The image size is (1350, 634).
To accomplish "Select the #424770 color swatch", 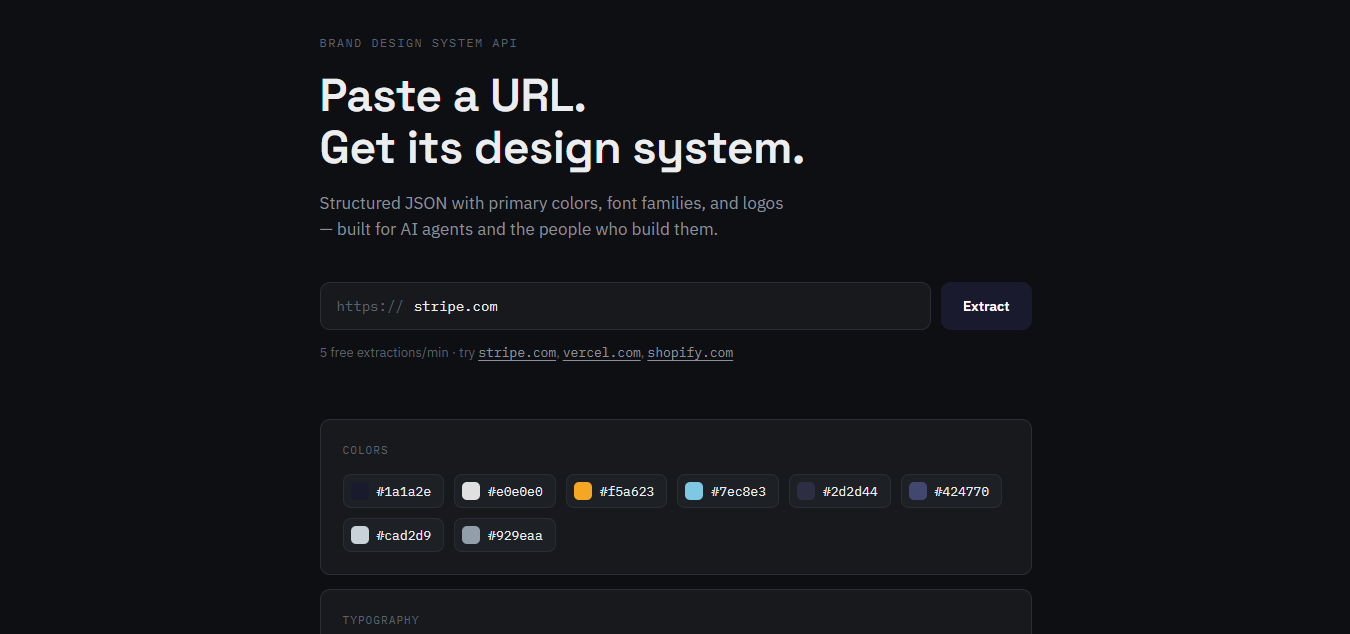I will [x=951, y=491].
